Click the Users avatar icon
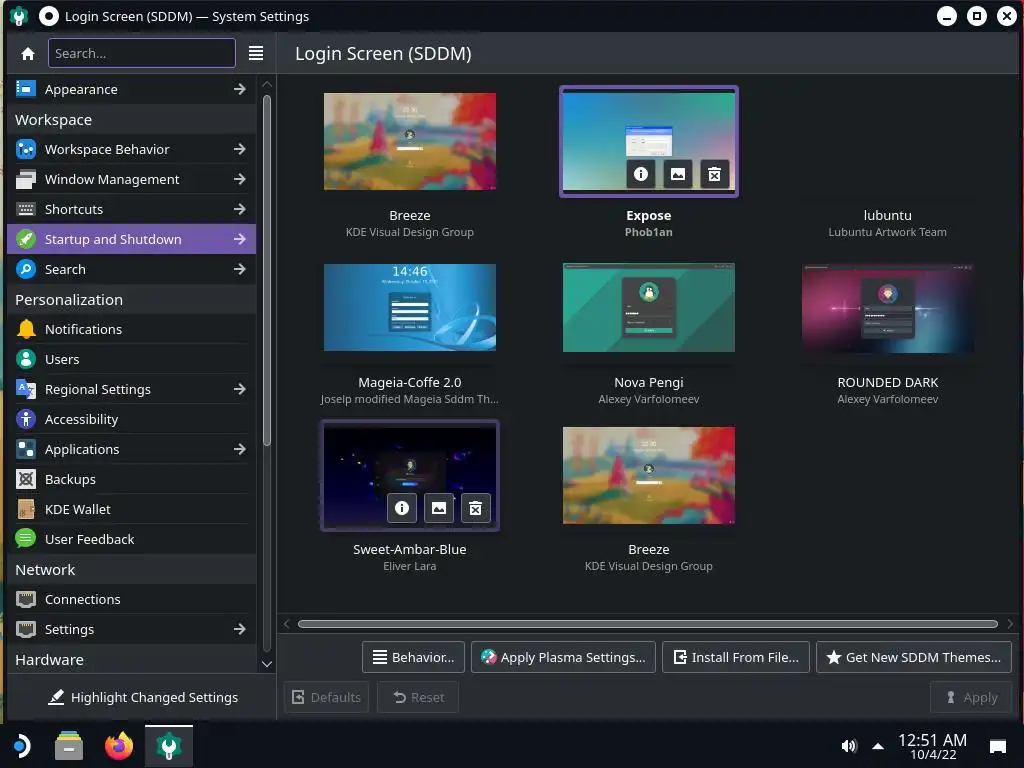The width and height of the screenshot is (1024, 768). pos(26,359)
